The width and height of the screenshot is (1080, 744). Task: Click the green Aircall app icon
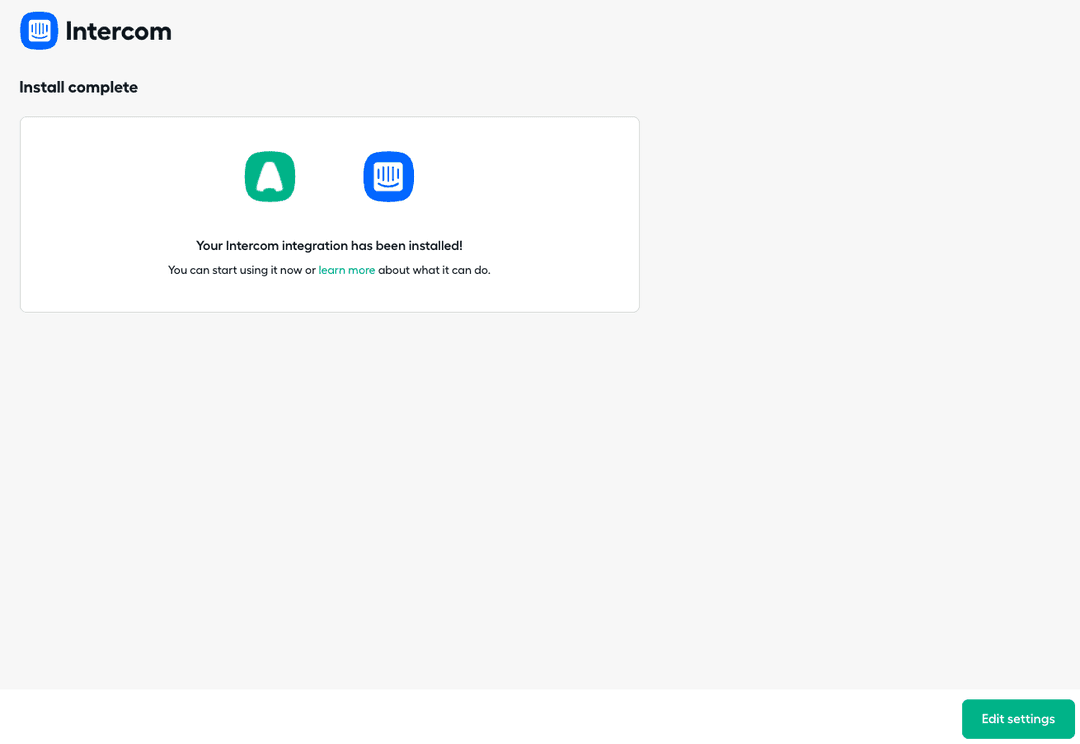click(x=270, y=177)
